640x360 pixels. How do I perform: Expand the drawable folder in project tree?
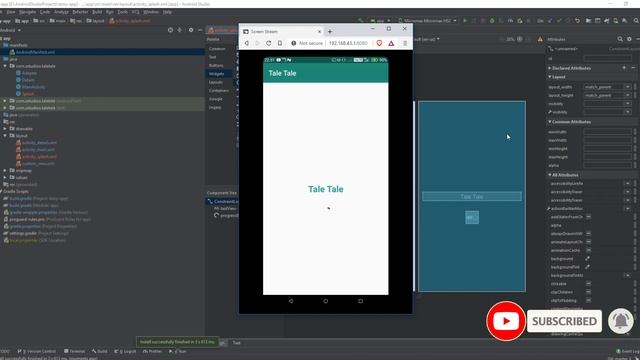point(5,129)
